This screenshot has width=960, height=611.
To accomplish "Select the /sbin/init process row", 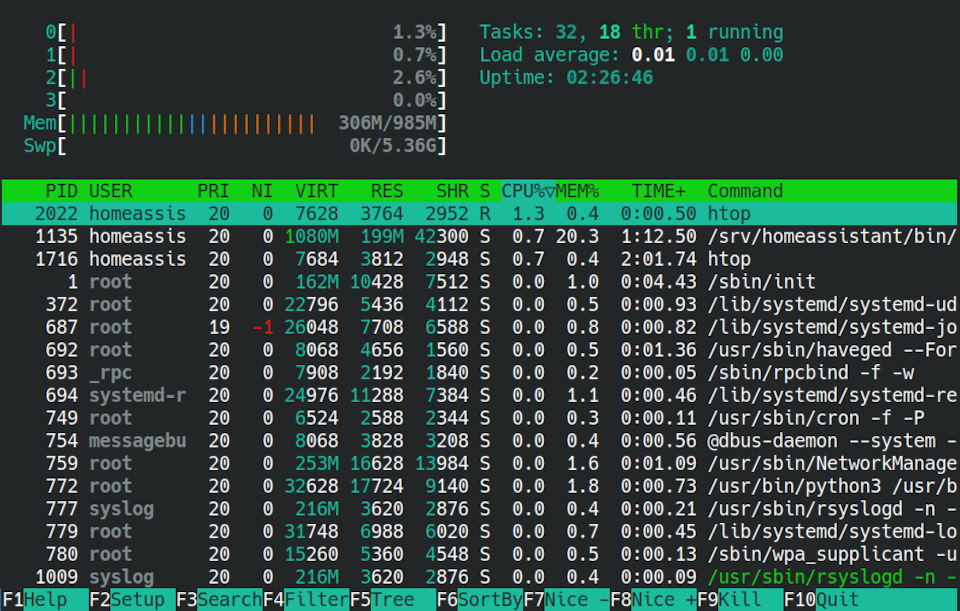I will coord(480,282).
